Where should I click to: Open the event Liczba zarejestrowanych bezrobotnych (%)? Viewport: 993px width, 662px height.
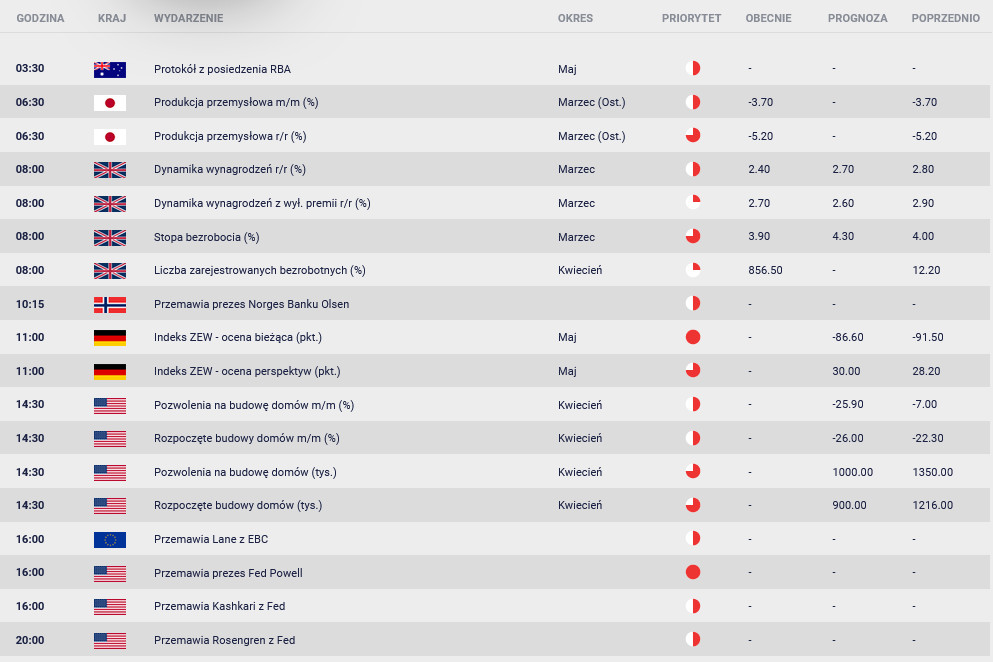pyautogui.click(x=260, y=271)
